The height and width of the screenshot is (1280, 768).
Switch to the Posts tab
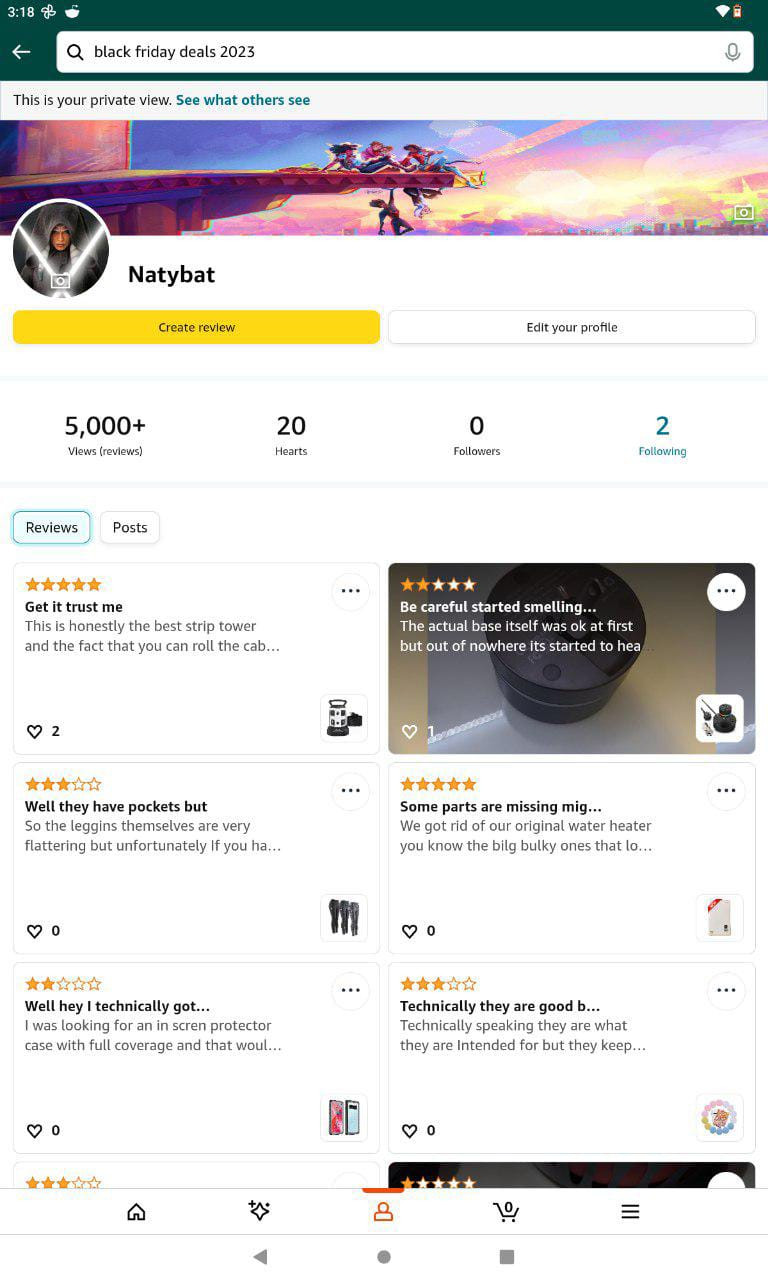point(130,527)
